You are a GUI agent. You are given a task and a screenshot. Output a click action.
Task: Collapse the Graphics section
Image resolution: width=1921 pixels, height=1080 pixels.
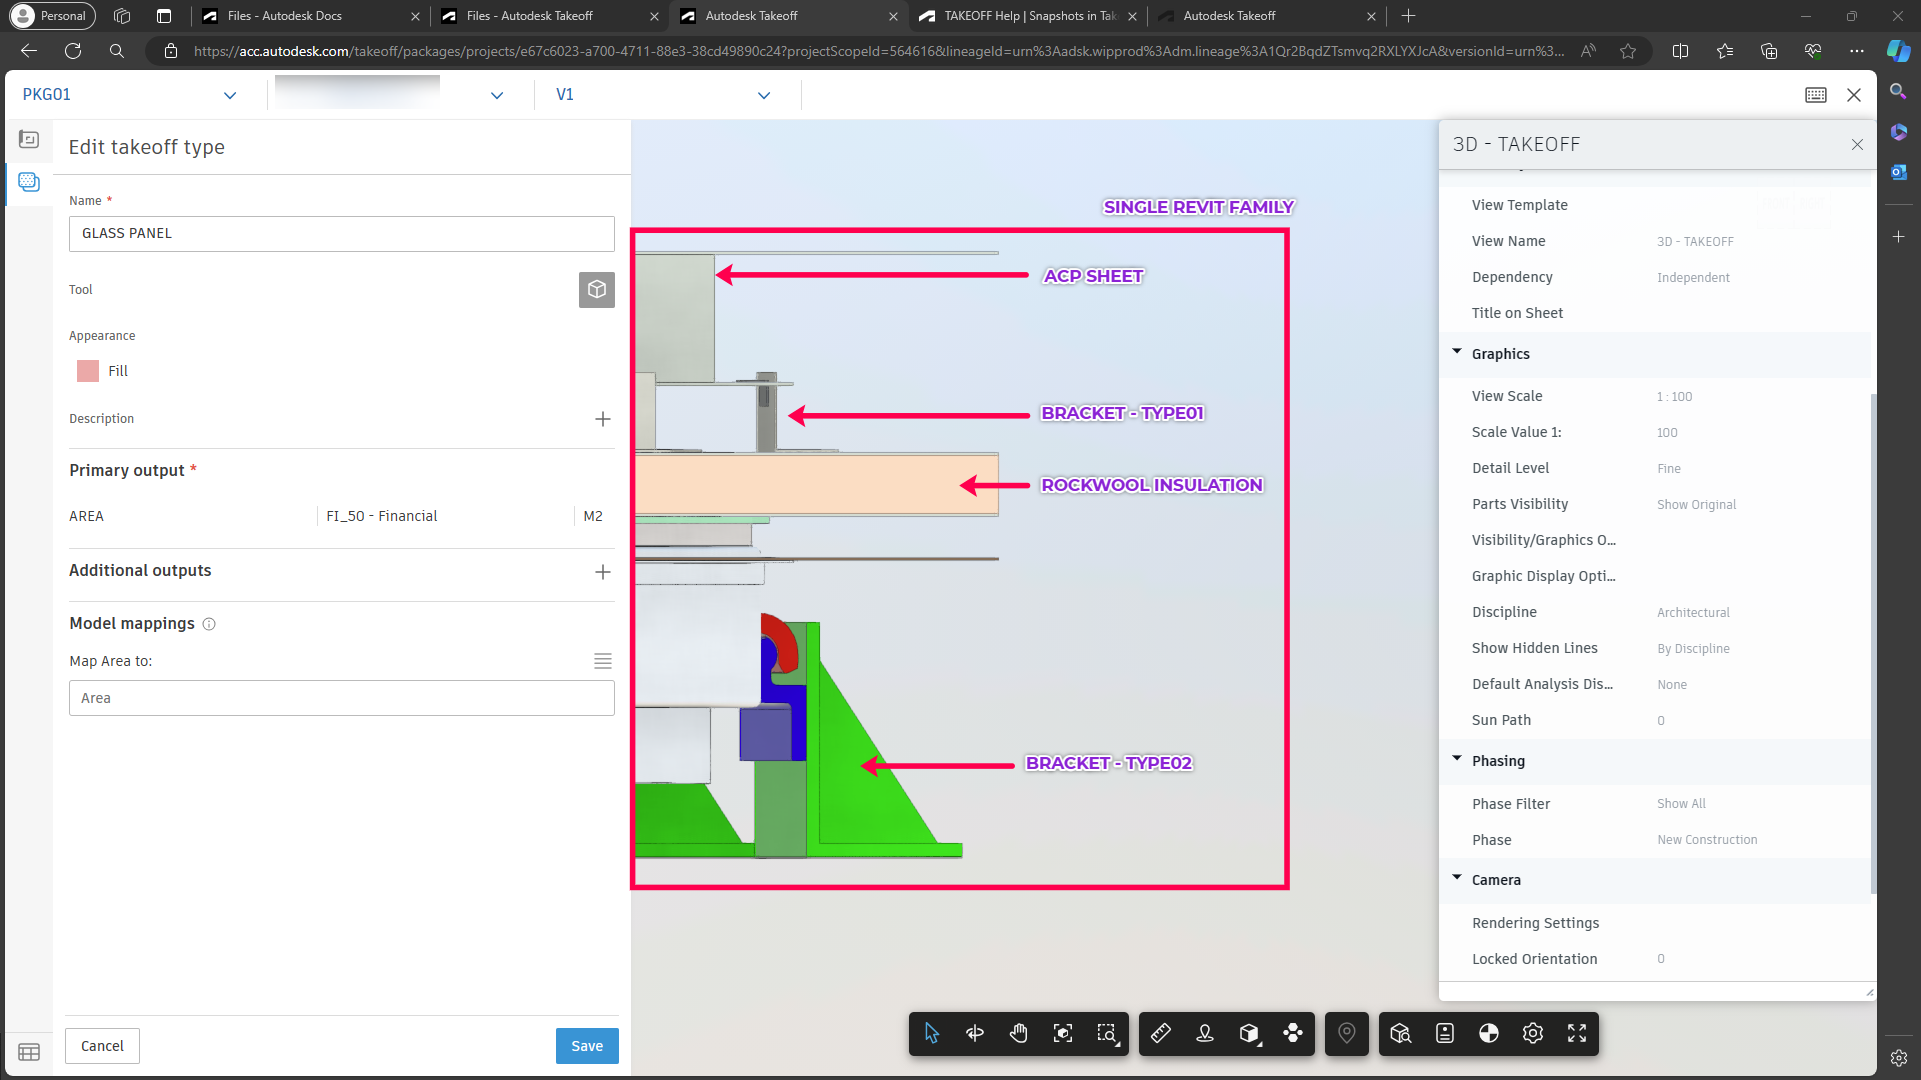[x=1457, y=353]
